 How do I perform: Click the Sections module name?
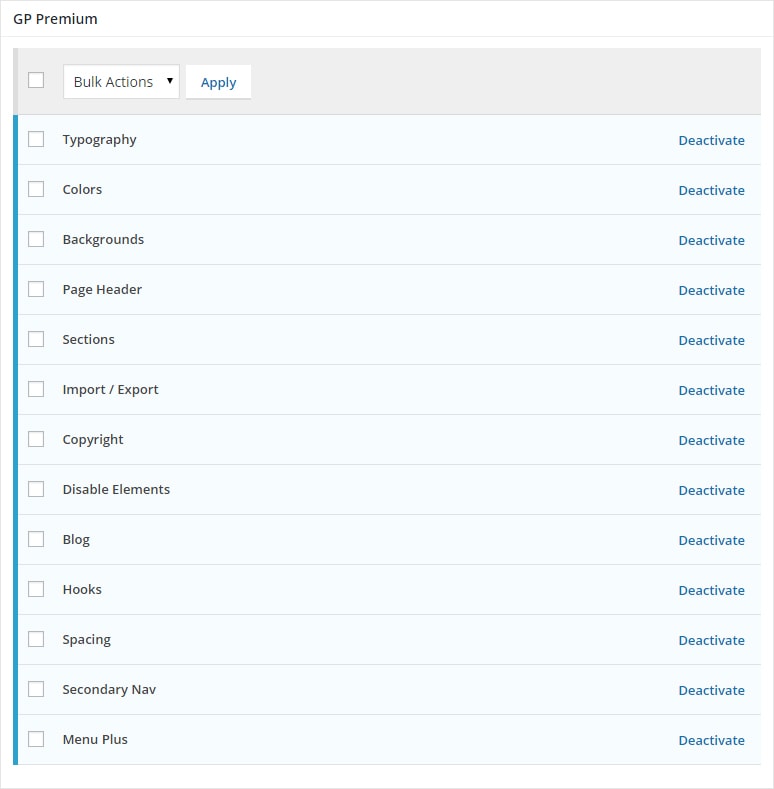click(x=89, y=339)
